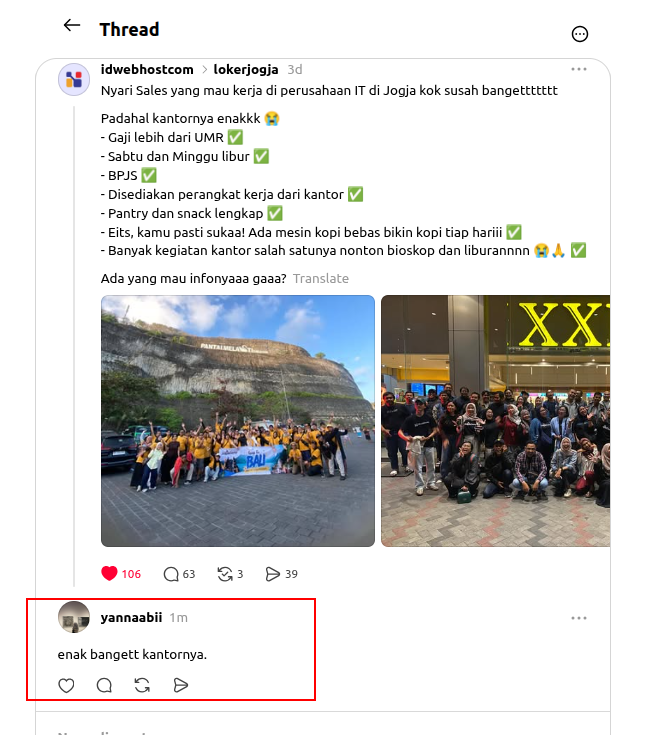Open the yannaabii profile picture
The width and height of the screenshot is (672, 735).
tap(74, 617)
